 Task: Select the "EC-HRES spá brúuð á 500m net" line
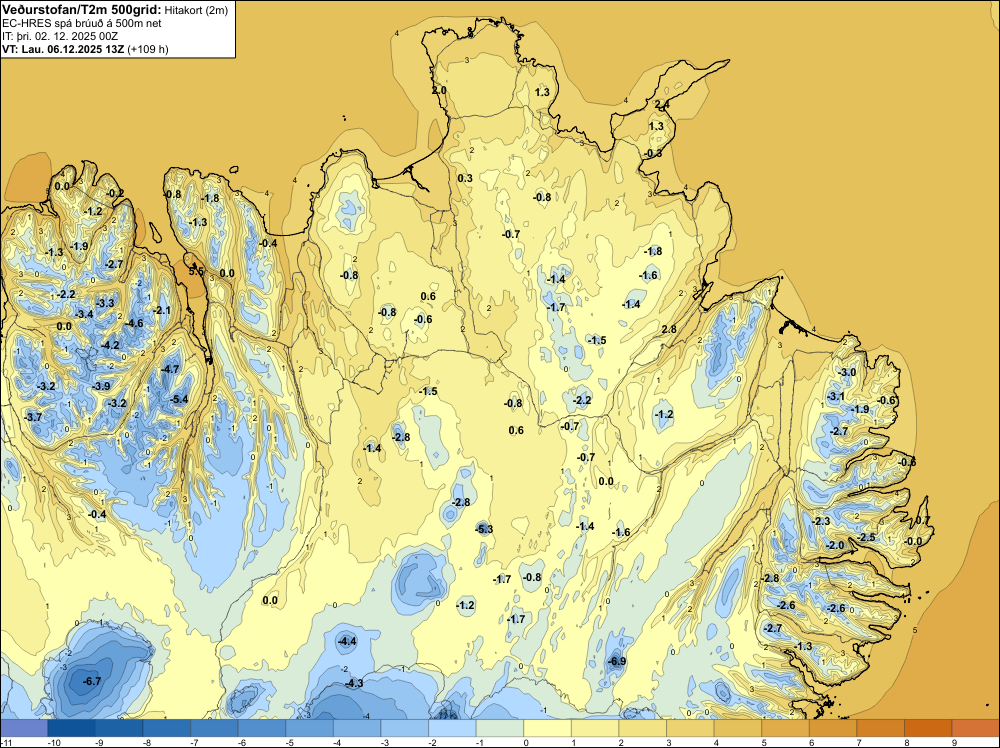coord(82,23)
